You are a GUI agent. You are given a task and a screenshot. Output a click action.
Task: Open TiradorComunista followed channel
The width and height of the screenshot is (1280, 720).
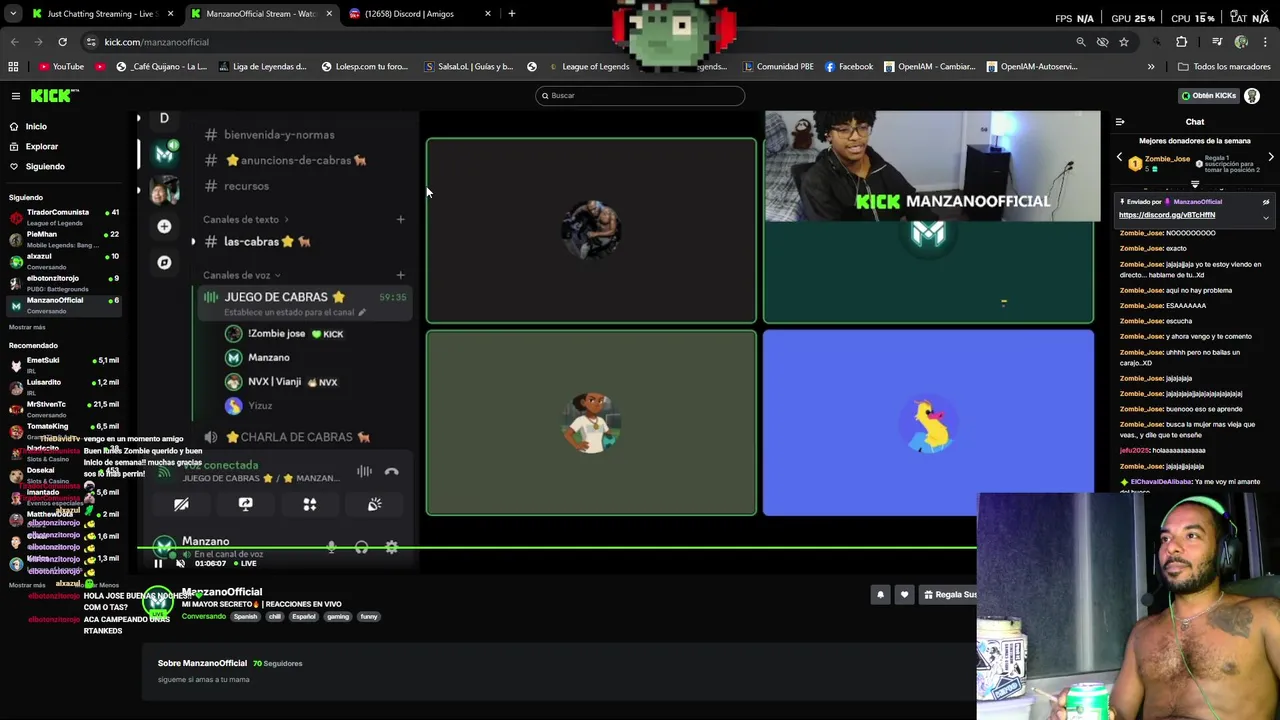click(63, 217)
